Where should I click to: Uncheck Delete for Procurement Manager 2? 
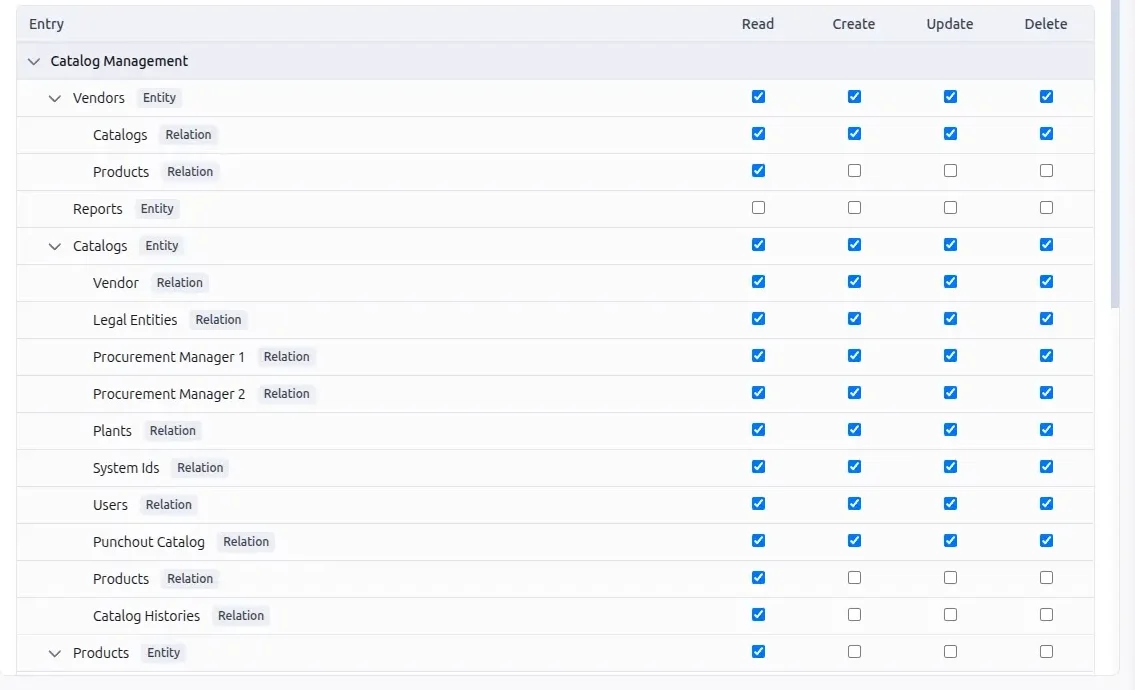click(1046, 392)
